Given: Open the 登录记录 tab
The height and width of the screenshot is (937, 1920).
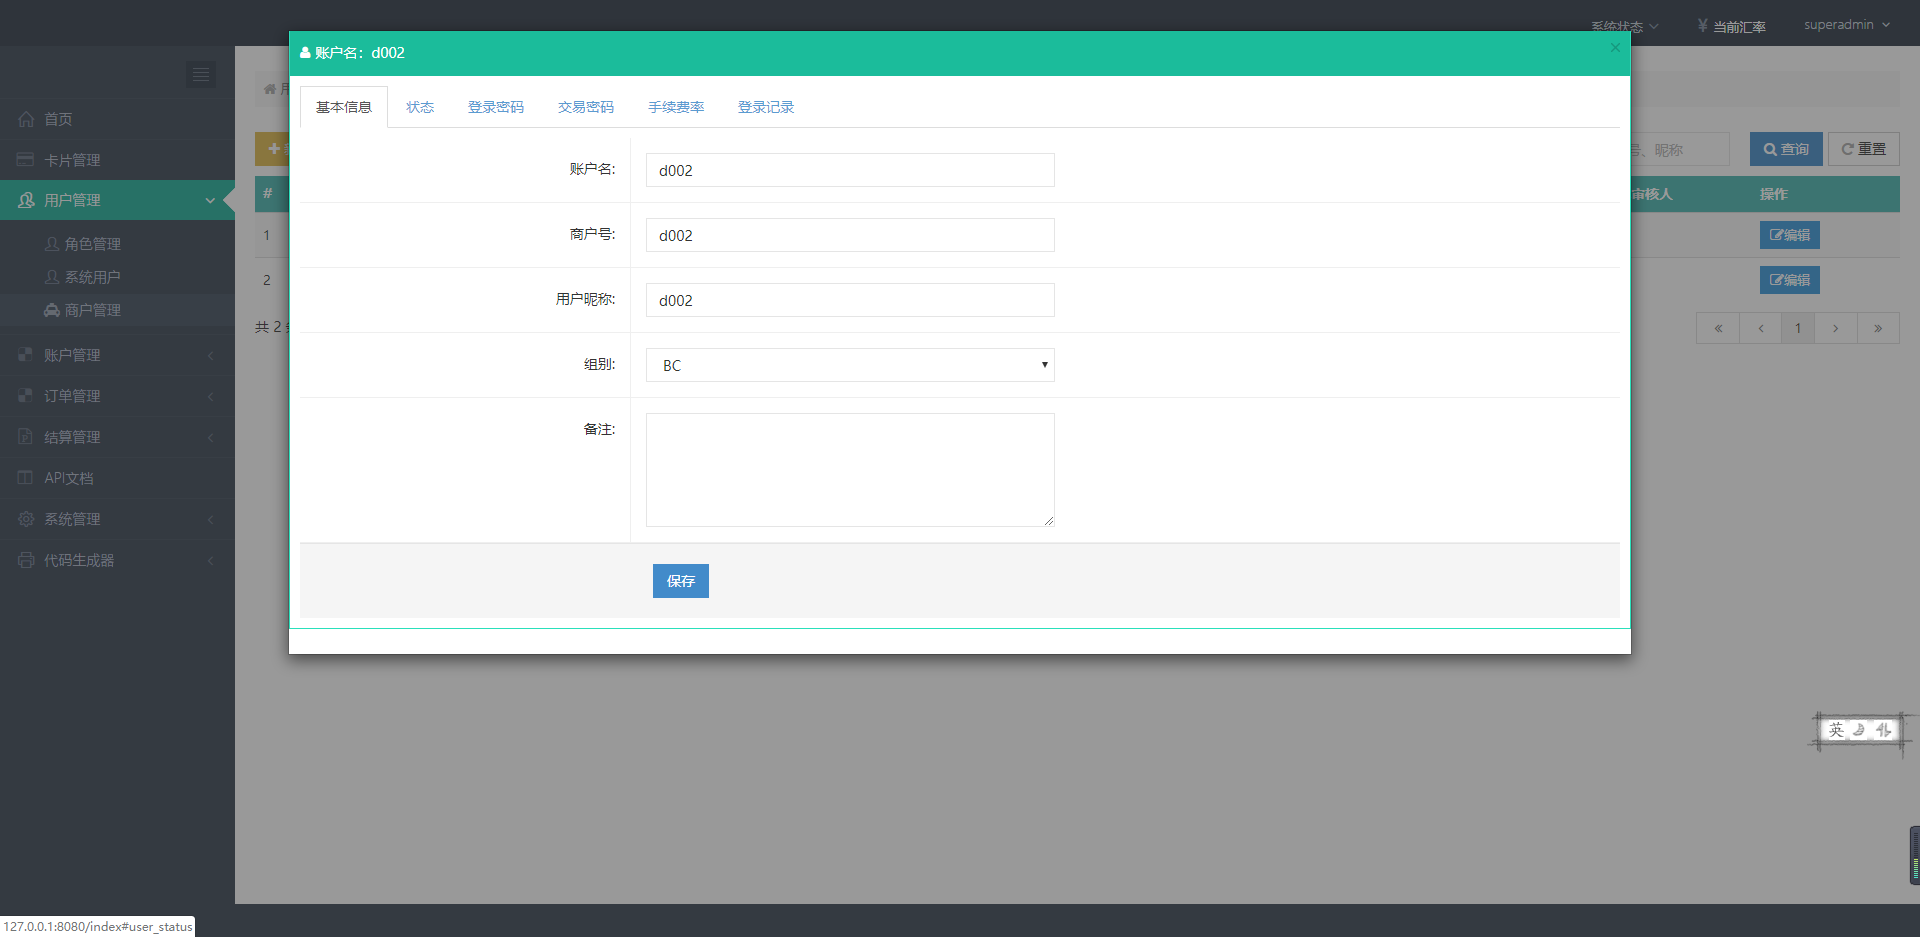Looking at the screenshot, I should pos(766,107).
